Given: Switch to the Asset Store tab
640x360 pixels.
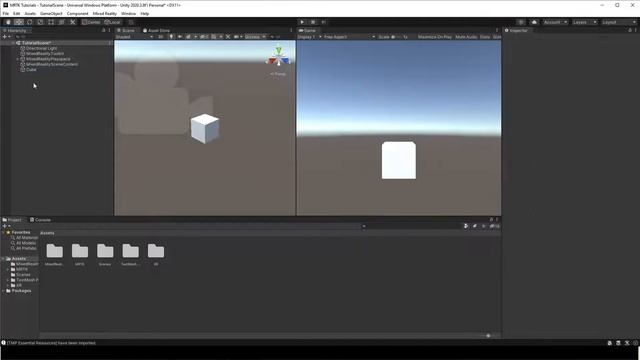Looking at the screenshot, I should coord(156,31).
